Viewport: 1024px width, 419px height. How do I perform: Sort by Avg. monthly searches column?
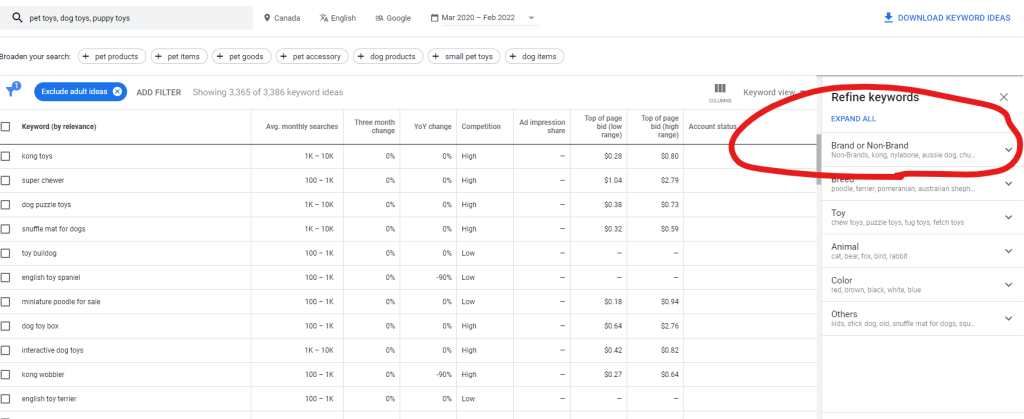click(x=302, y=127)
